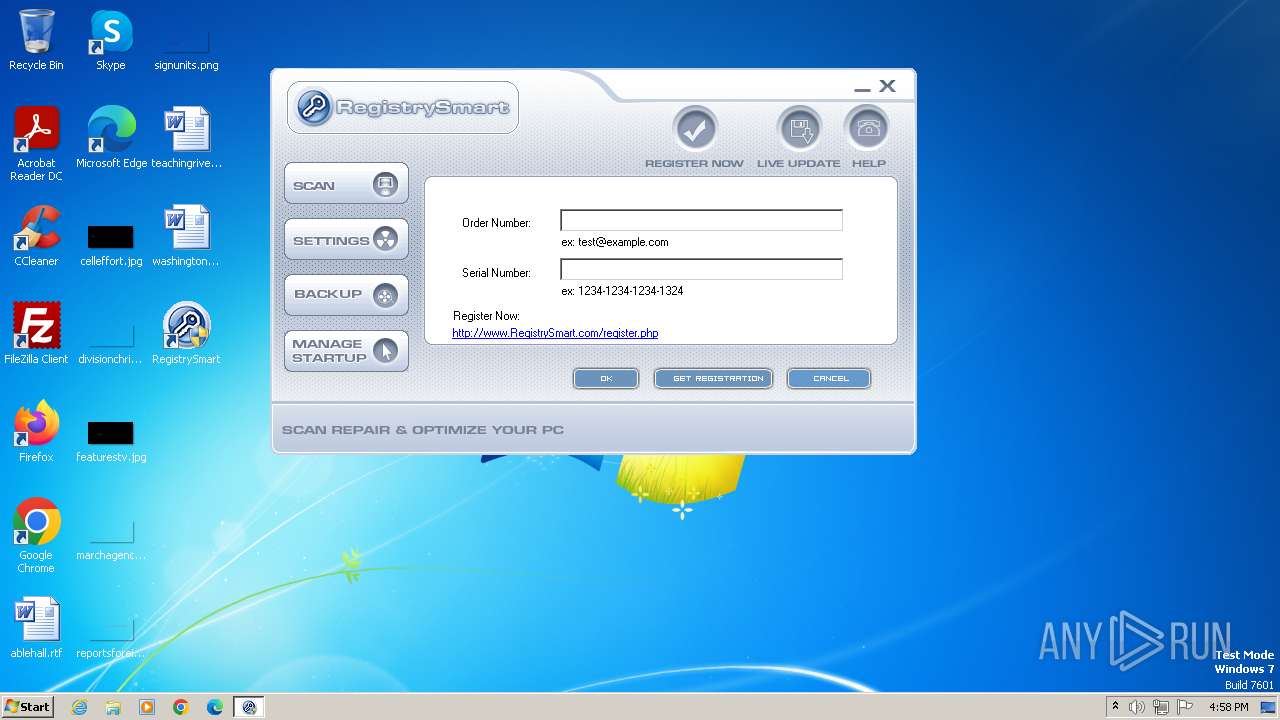Select the teachingrive Word document icon
The height and width of the screenshot is (720, 1280).
pyautogui.click(x=186, y=138)
